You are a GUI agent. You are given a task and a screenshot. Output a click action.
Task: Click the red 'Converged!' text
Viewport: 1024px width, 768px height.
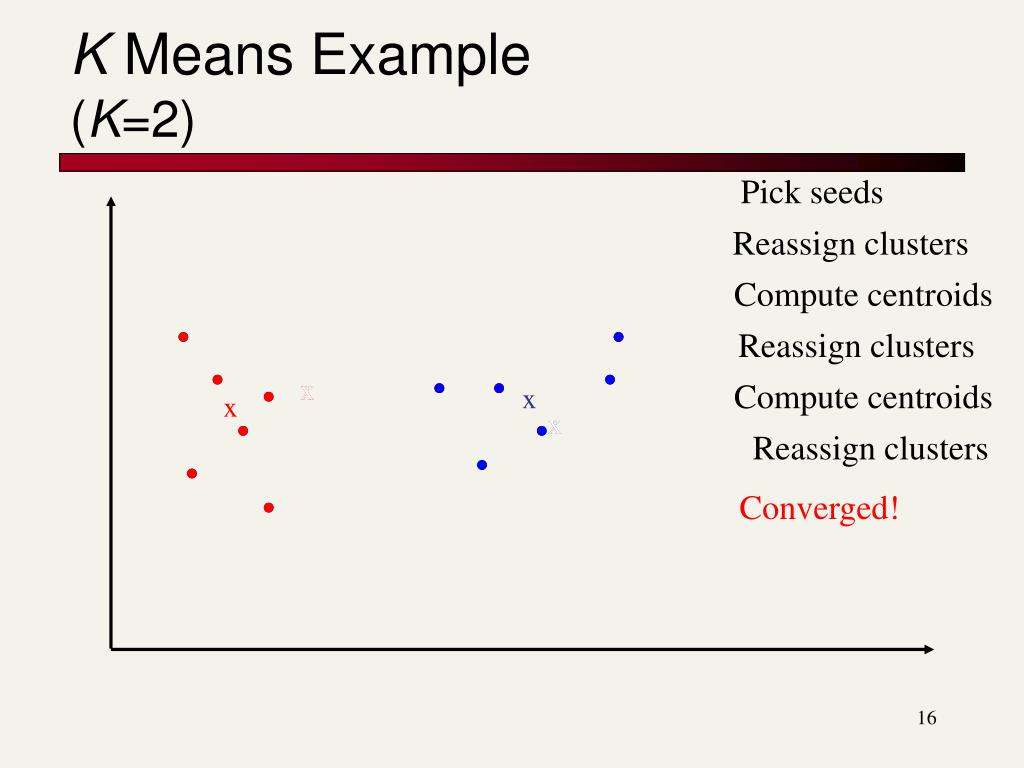819,508
